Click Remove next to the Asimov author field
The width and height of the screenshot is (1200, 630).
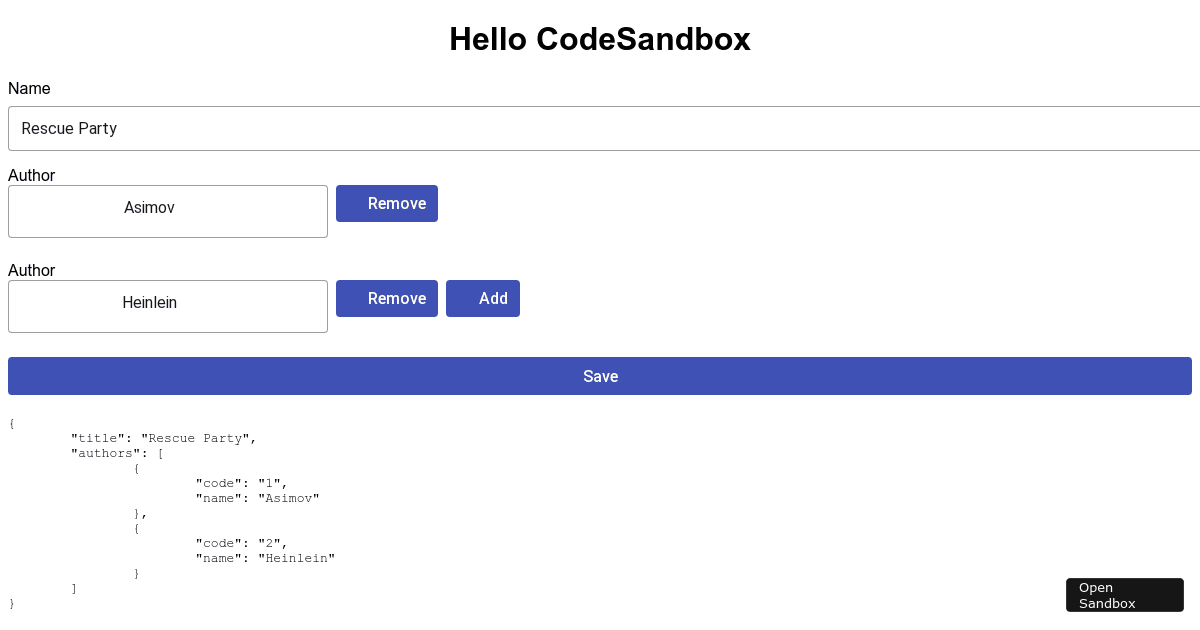pos(387,203)
